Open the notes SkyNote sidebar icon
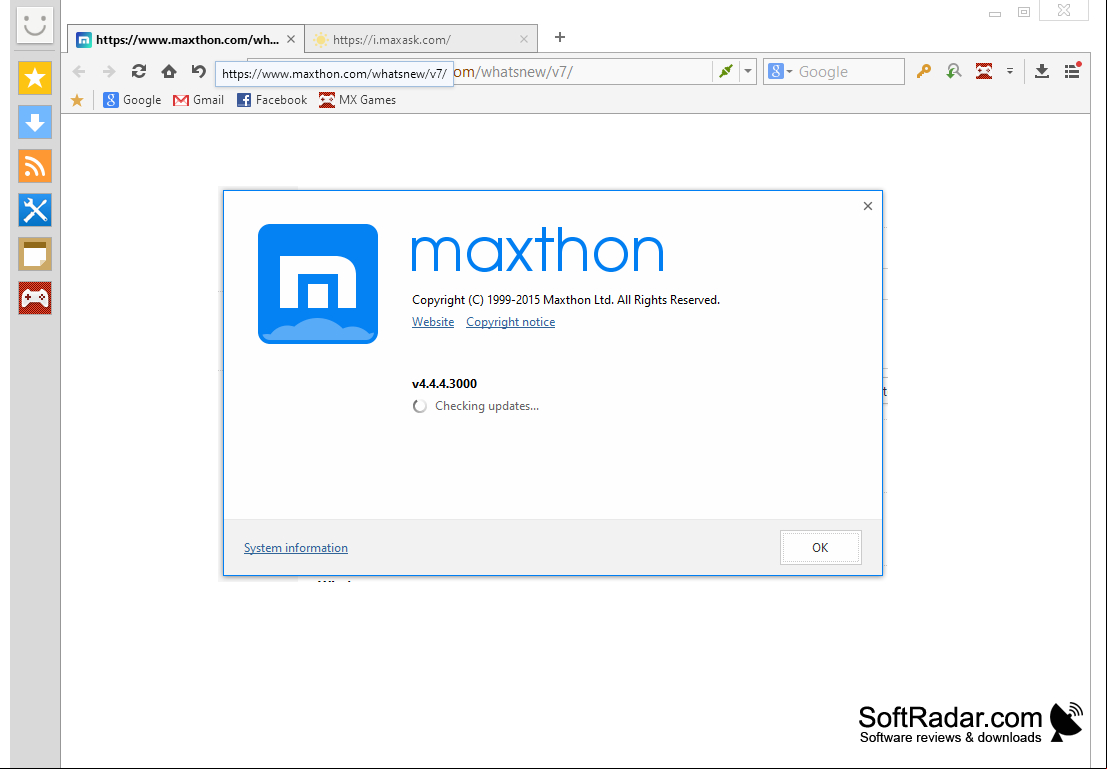 pos(35,254)
